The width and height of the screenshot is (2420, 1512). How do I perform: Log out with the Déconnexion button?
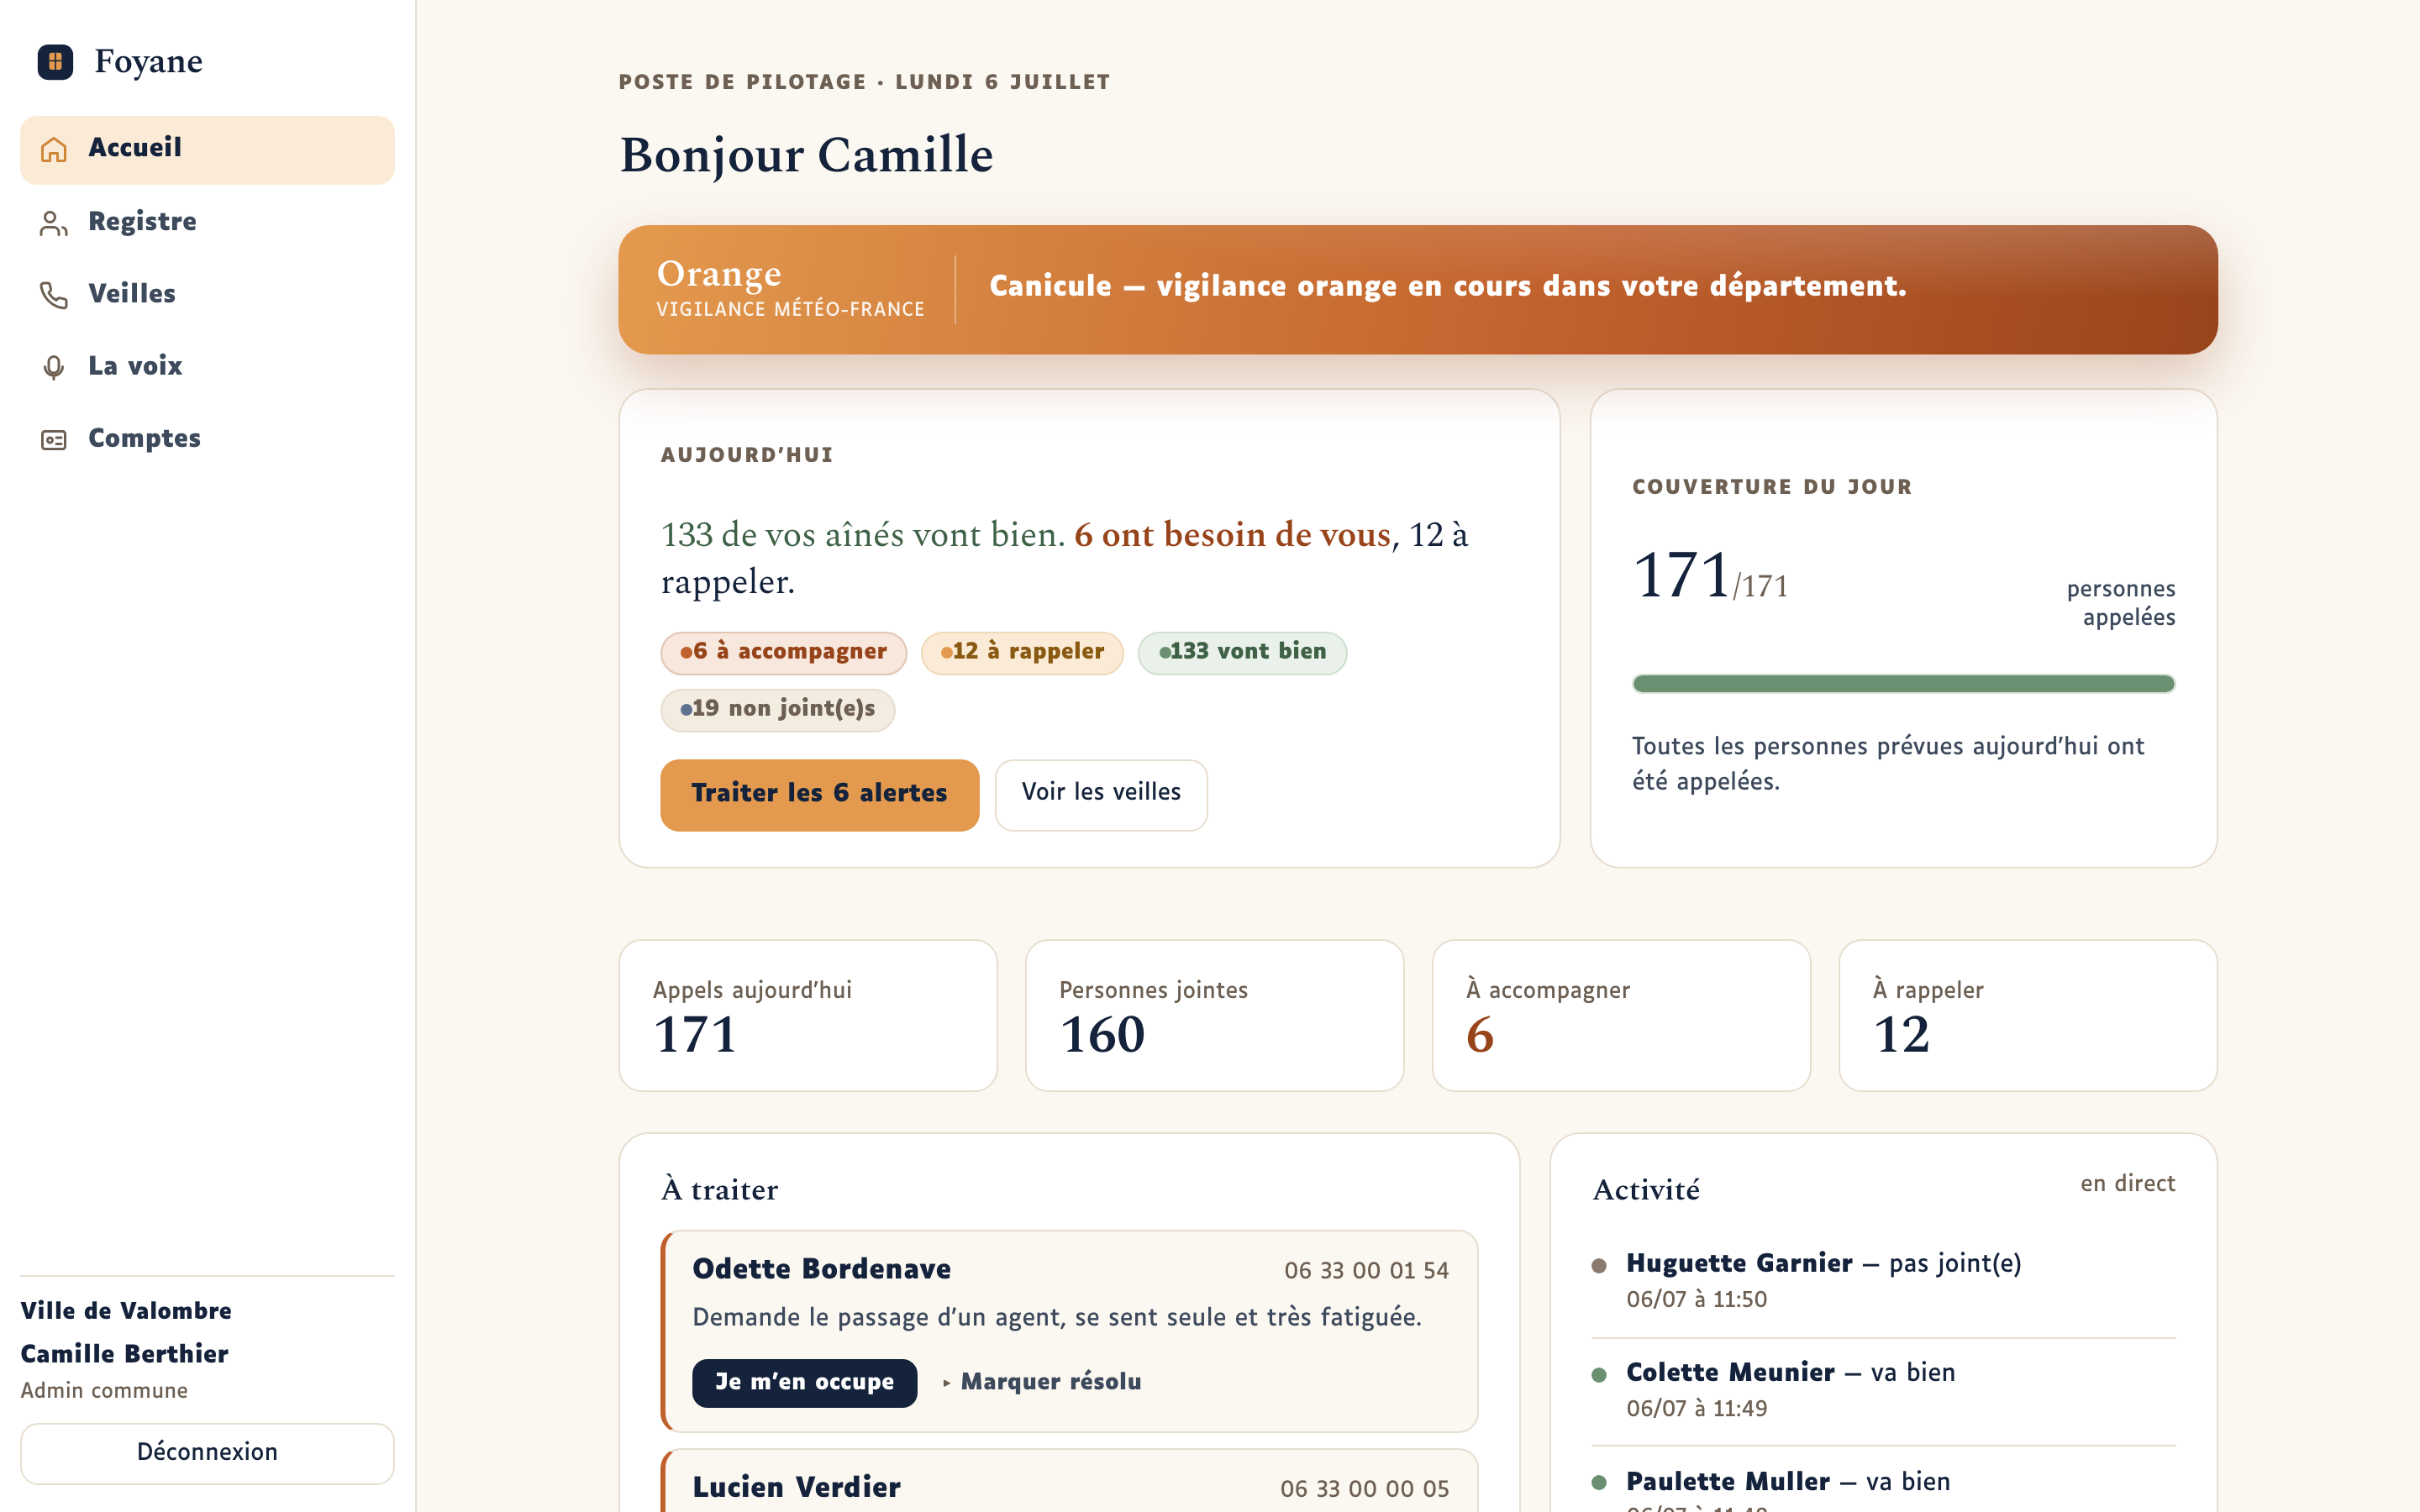click(x=207, y=1453)
